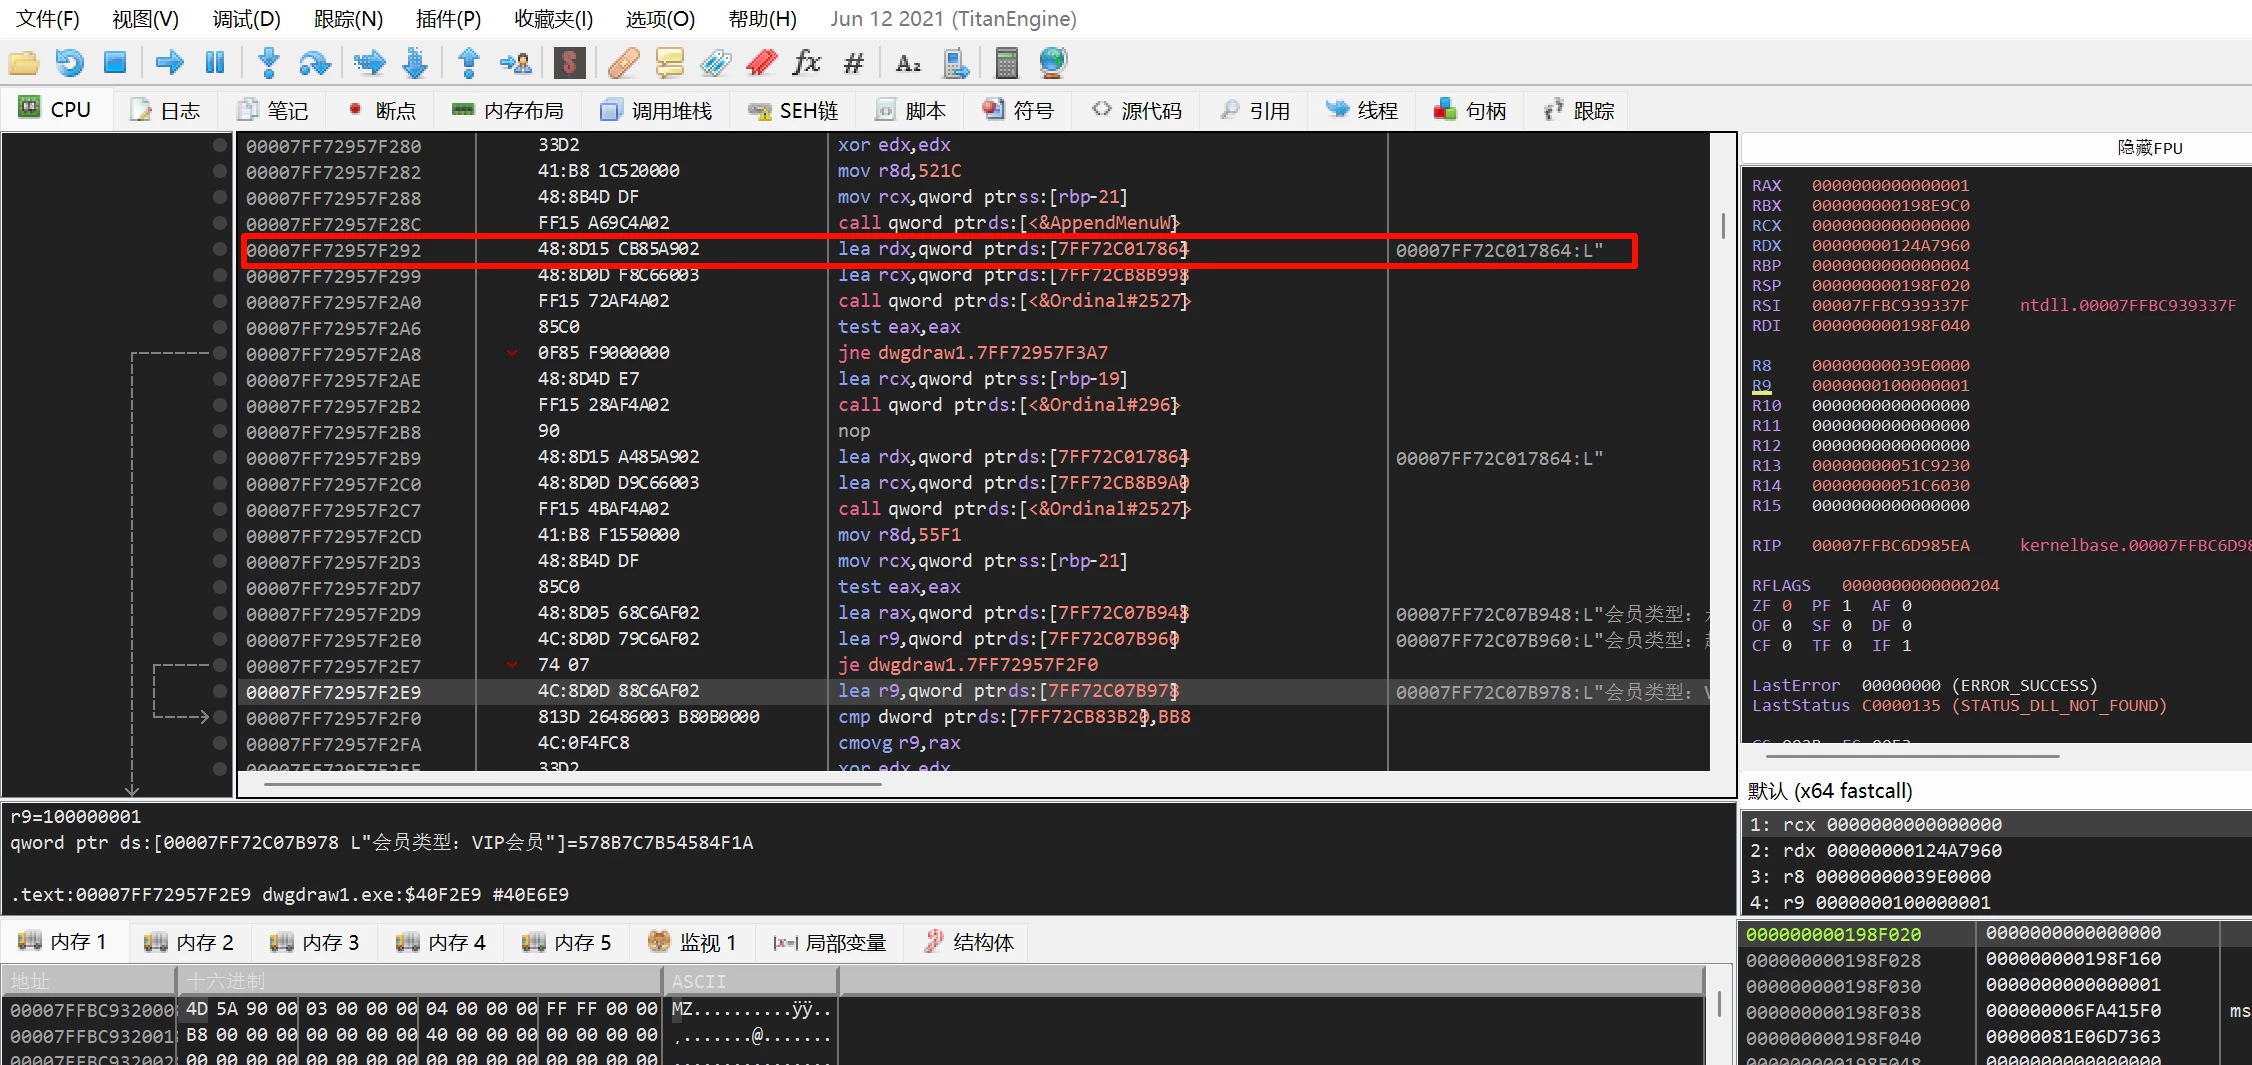Open the 调试(D) menu
The image size is (2252, 1065).
(x=246, y=19)
